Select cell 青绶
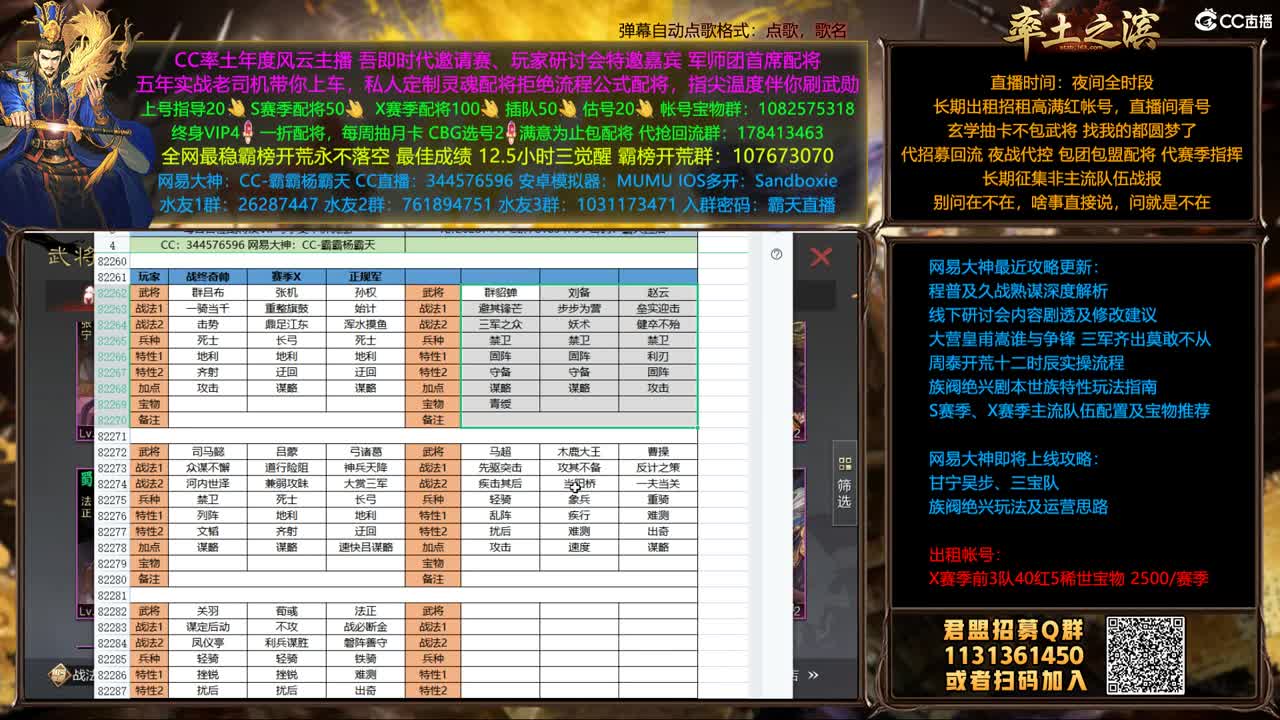1280x720 pixels. click(x=500, y=404)
